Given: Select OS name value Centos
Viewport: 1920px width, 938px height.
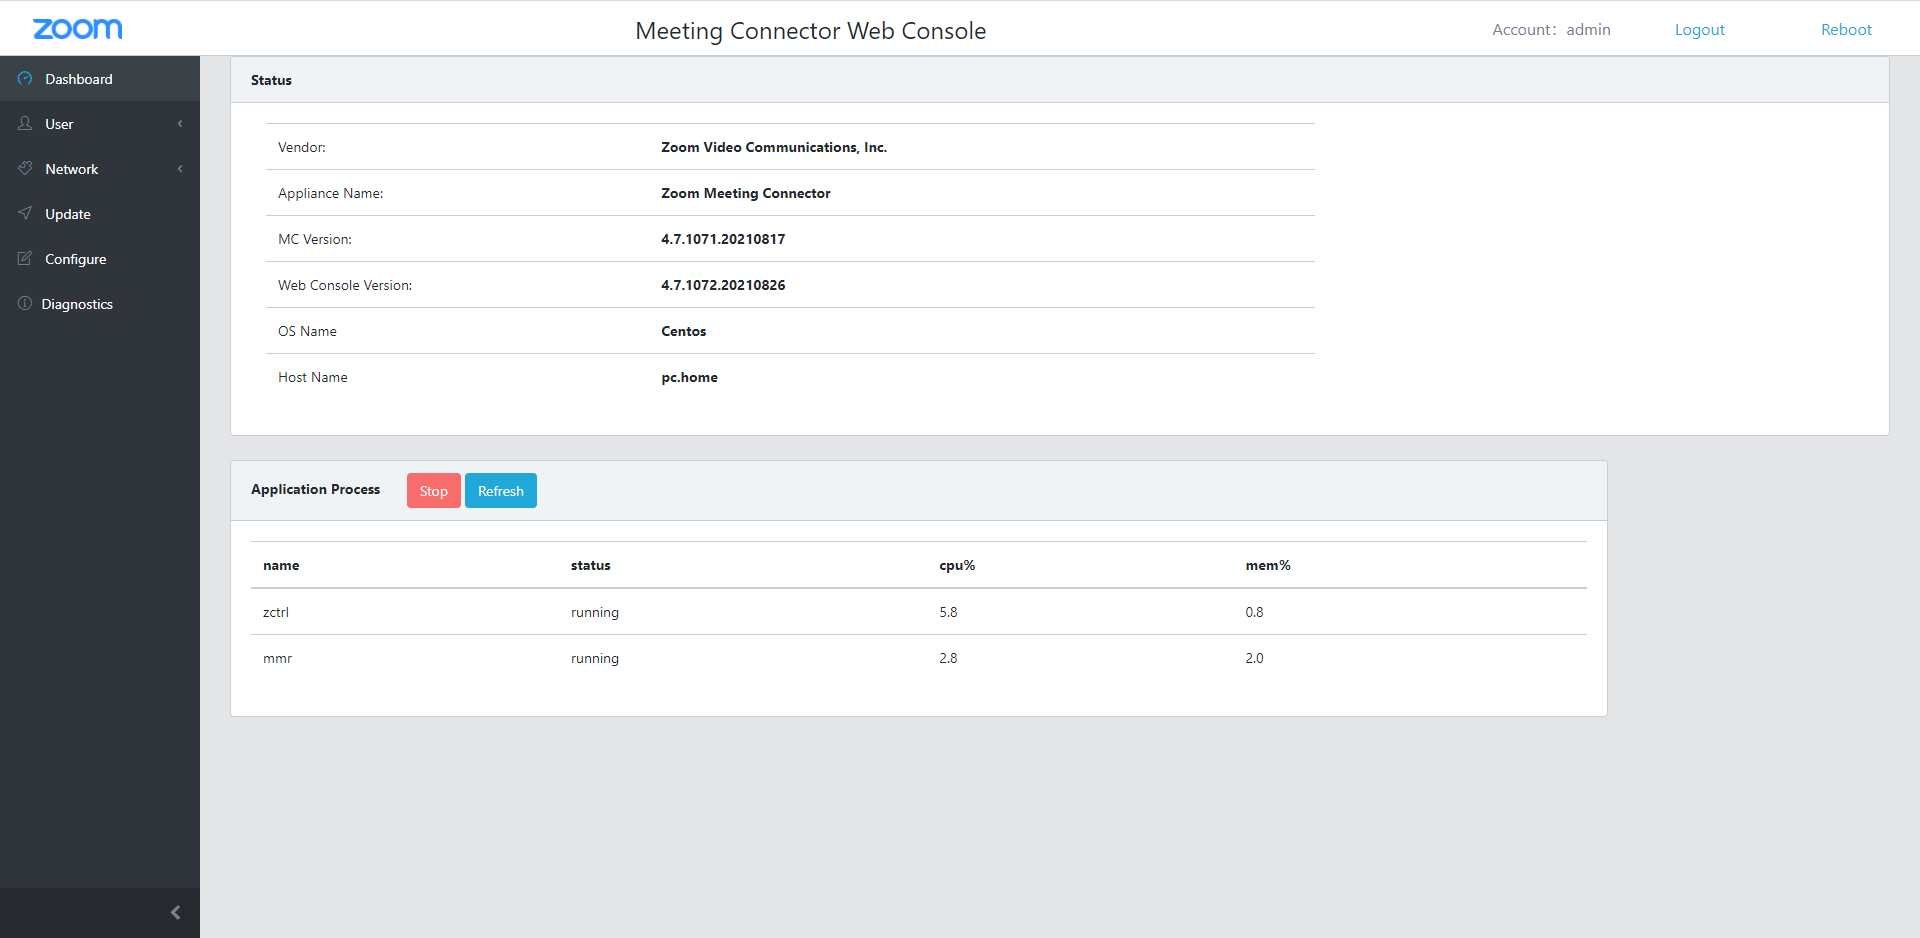Looking at the screenshot, I should (684, 331).
